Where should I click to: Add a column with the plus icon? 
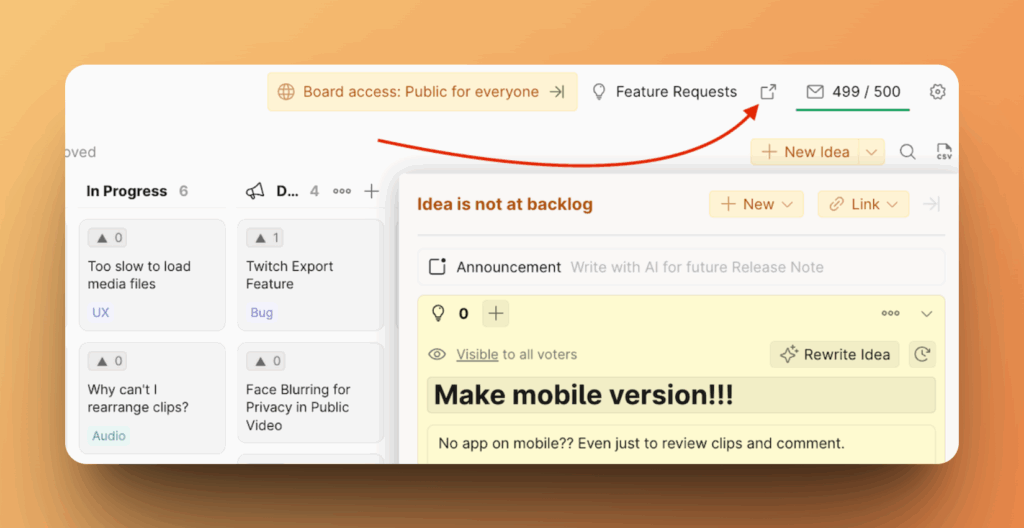[371, 191]
